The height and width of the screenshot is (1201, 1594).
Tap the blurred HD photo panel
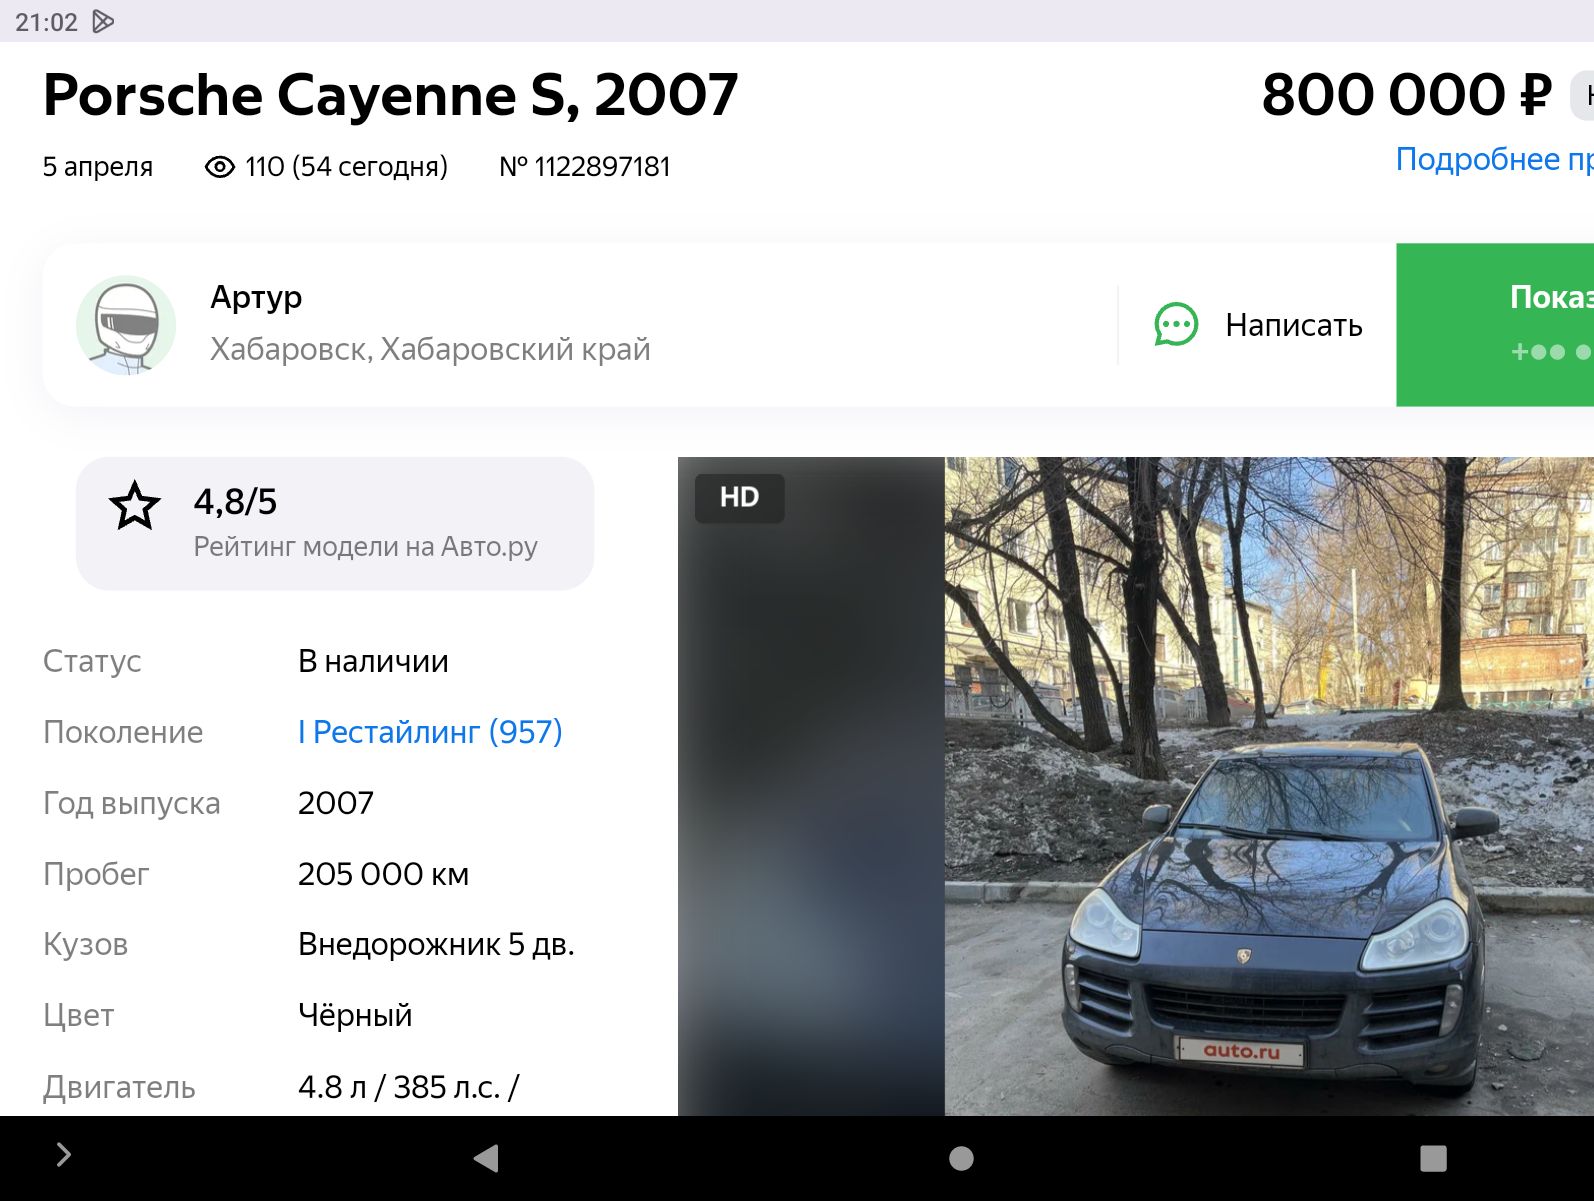811,786
